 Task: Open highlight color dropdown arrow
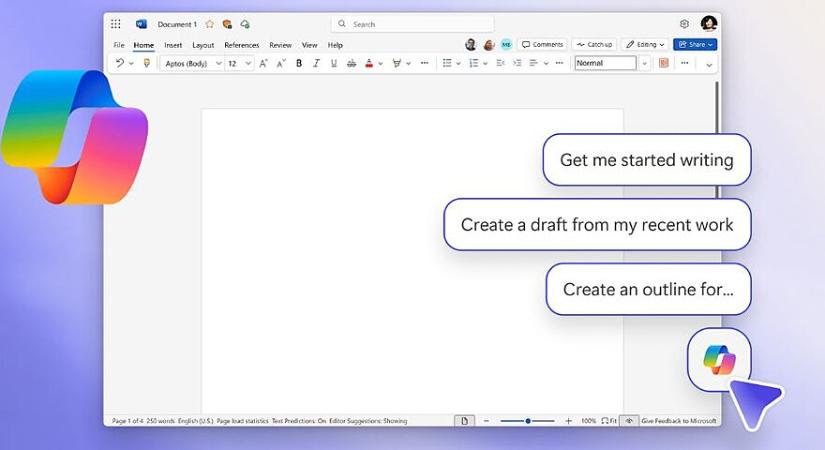408,64
